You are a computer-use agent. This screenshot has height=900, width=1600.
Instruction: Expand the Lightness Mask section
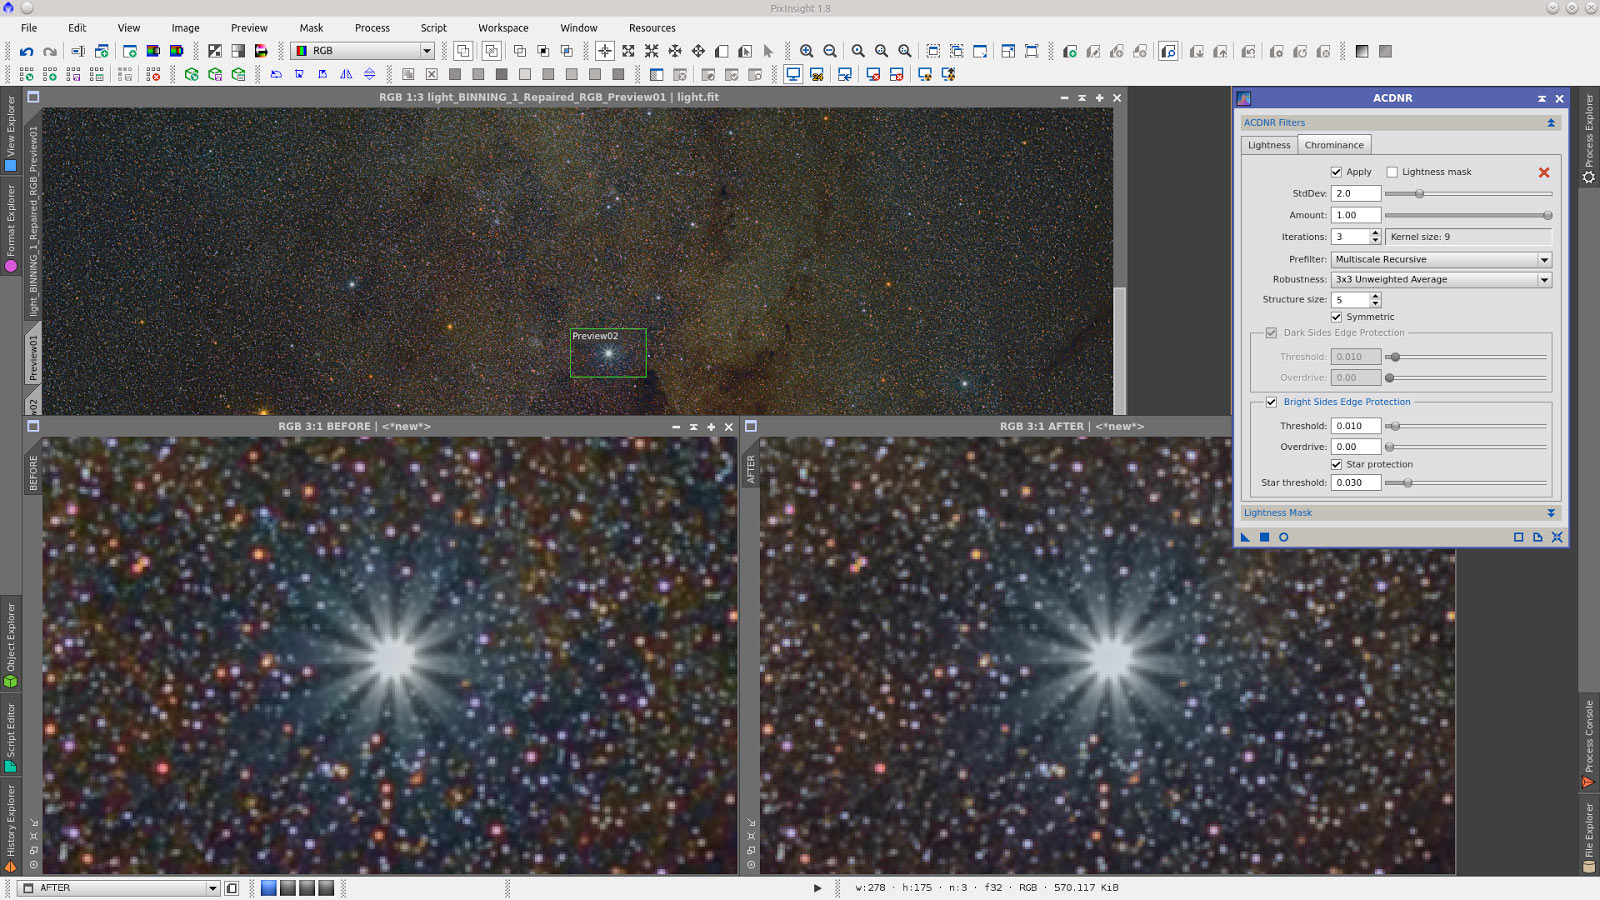click(1551, 513)
